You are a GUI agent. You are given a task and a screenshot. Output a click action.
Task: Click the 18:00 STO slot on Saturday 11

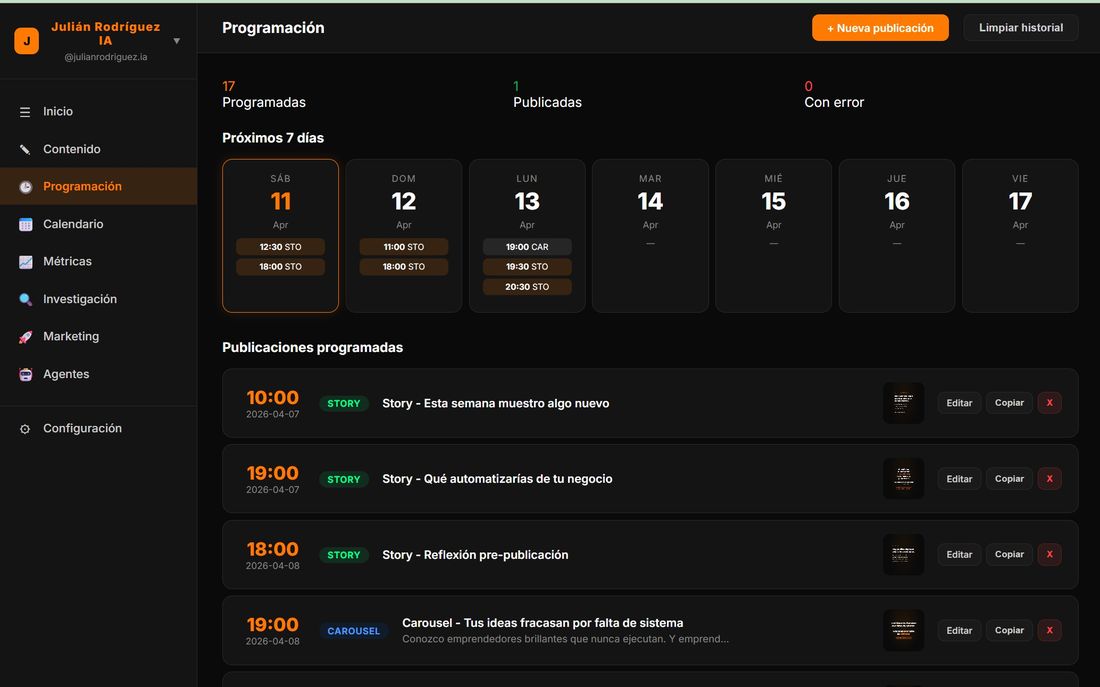281,267
